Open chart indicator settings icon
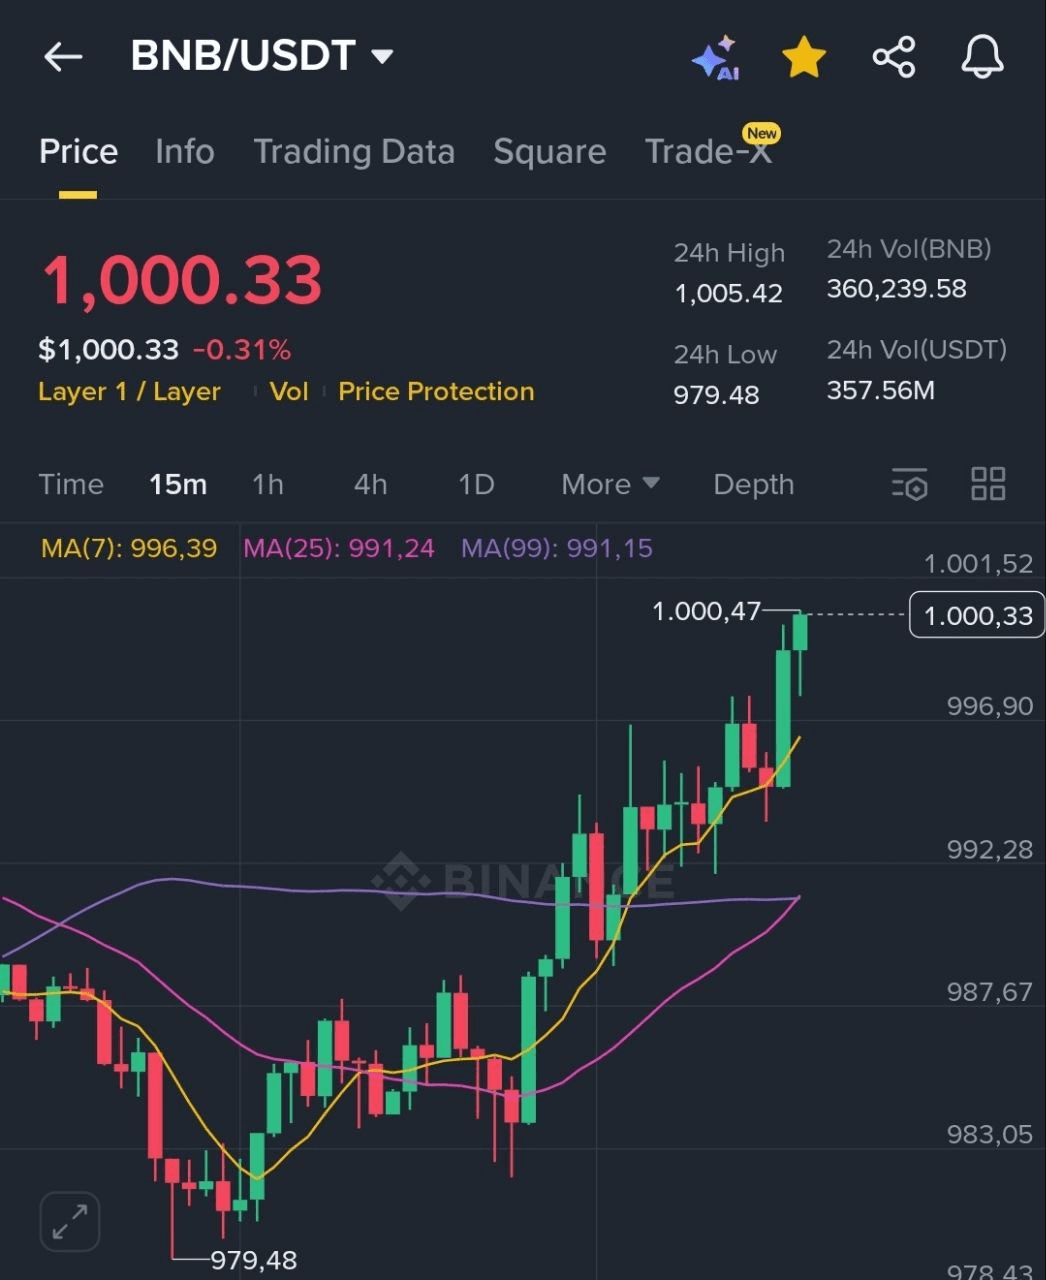The width and height of the screenshot is (1046, 1280). [909, 484]
